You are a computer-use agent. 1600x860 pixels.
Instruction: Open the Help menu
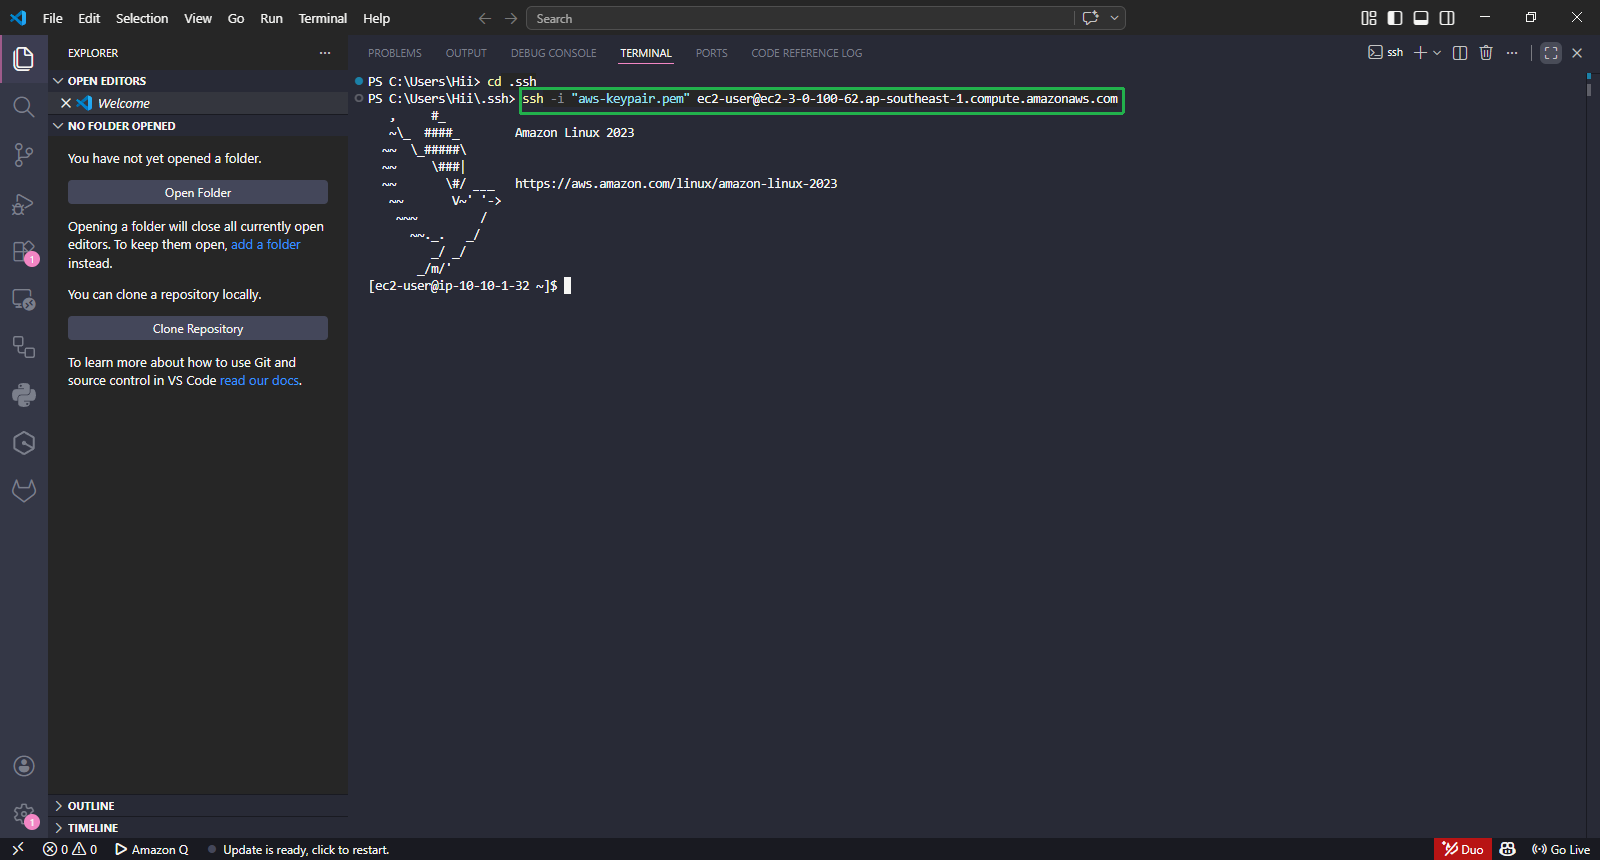[376, 18]
